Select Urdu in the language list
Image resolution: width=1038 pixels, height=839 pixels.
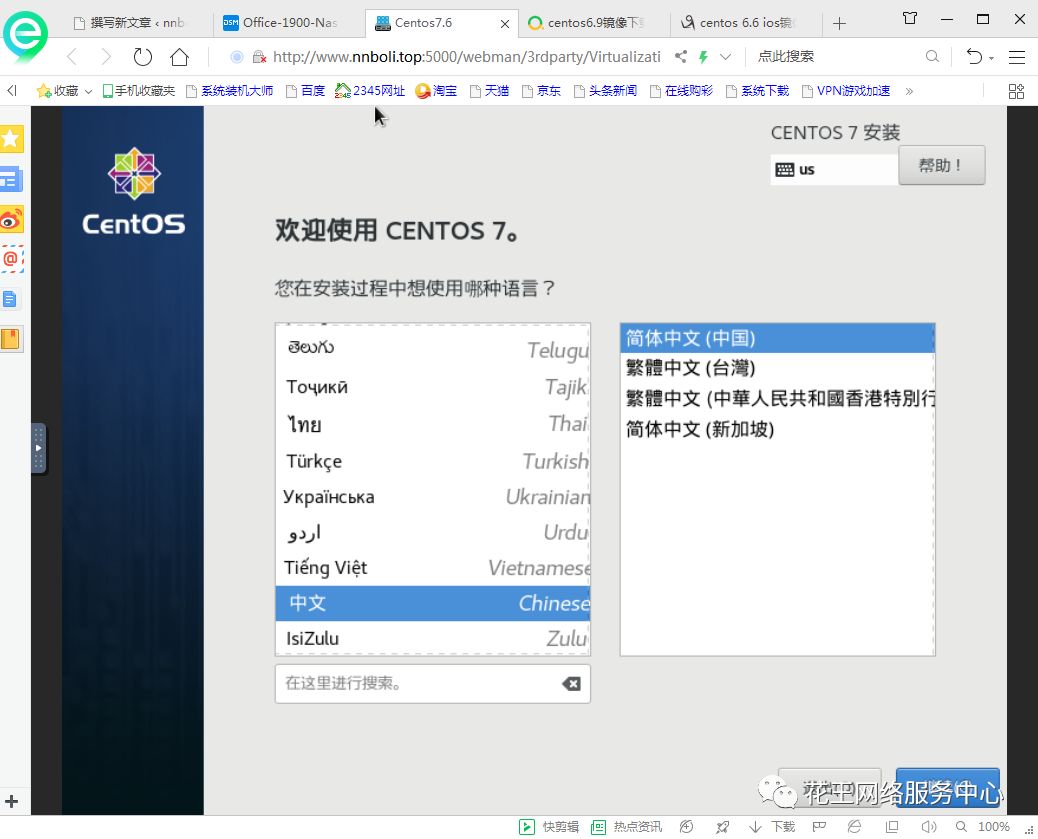[x=432, y=532]
